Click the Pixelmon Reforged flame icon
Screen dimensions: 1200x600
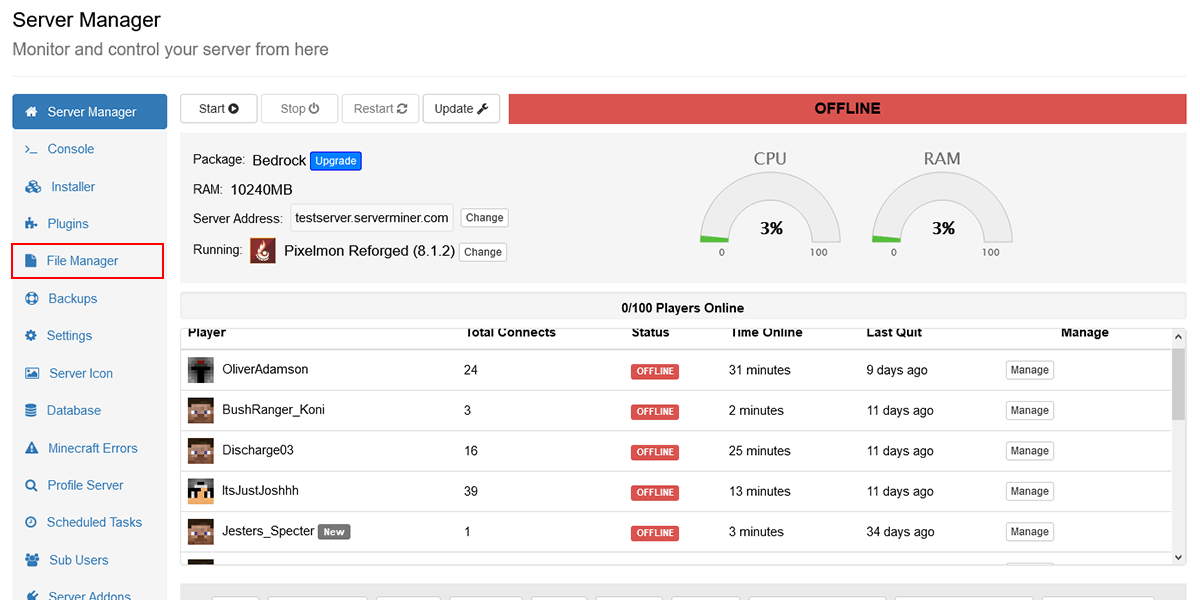coord(263,251)
